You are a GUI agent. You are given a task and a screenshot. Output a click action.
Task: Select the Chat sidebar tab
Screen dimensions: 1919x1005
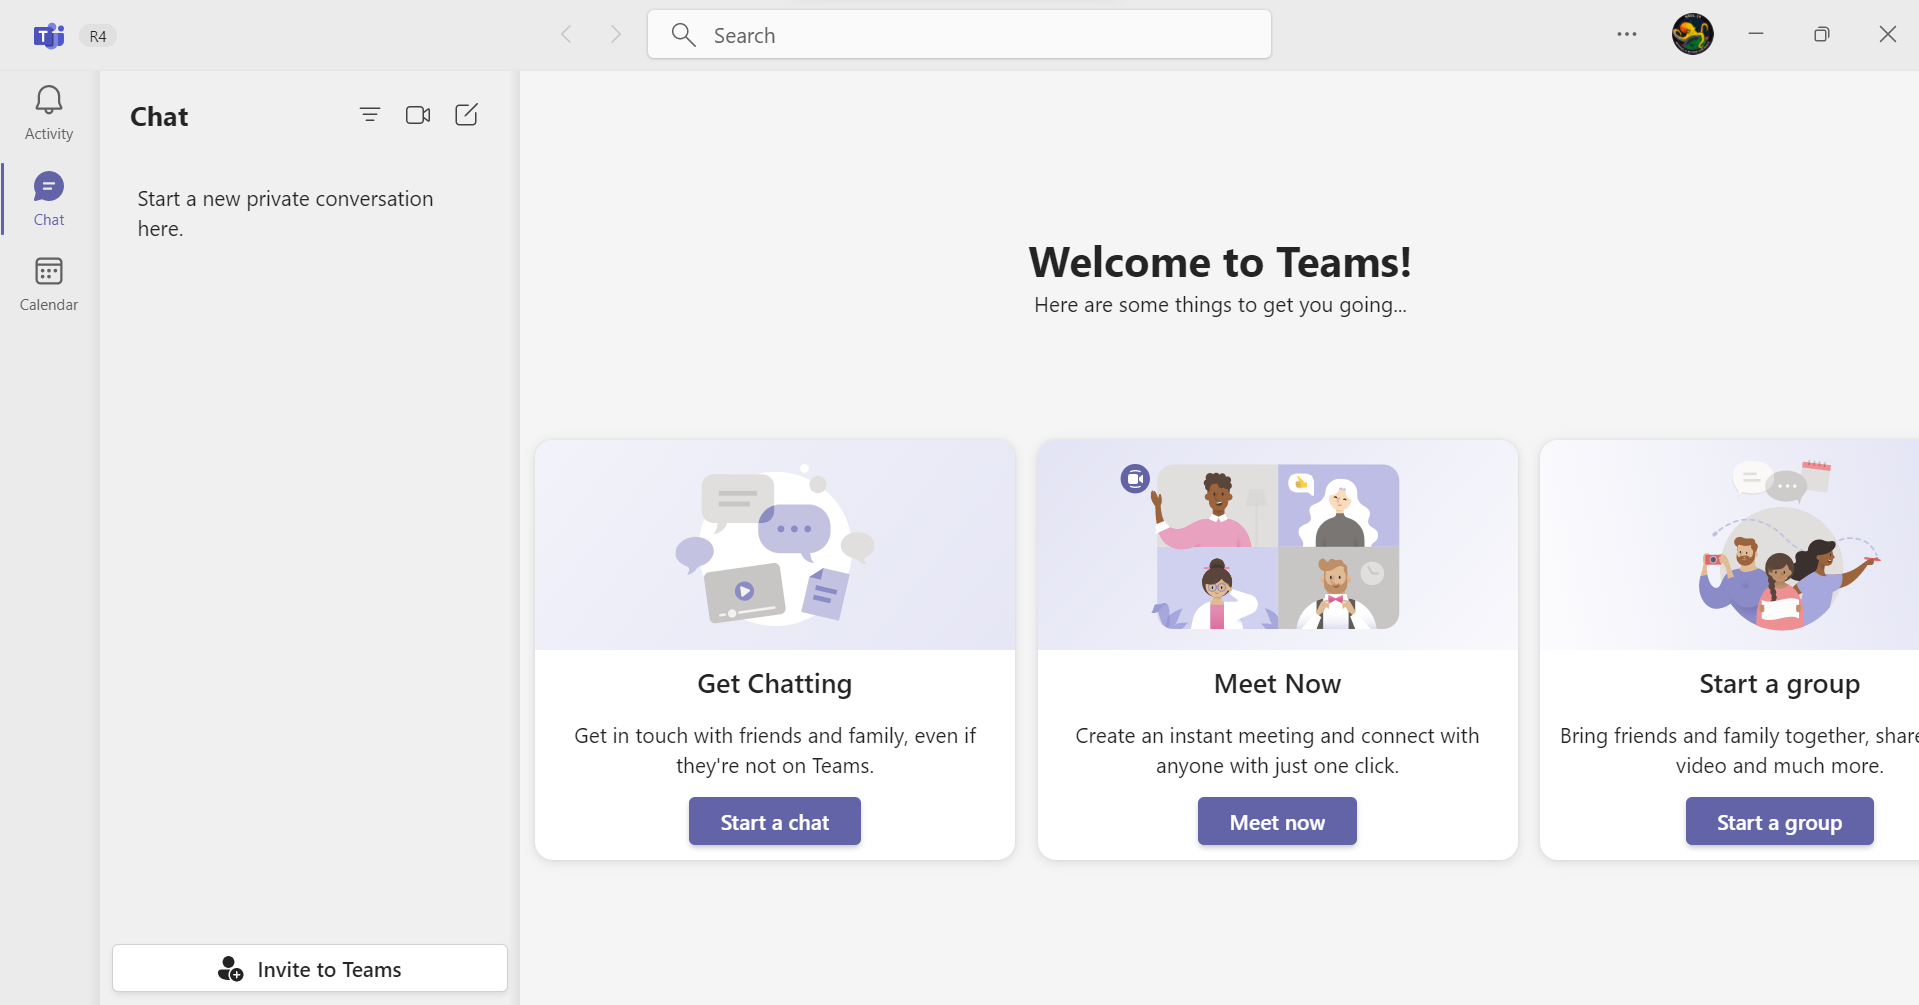(x=49, y=199)
